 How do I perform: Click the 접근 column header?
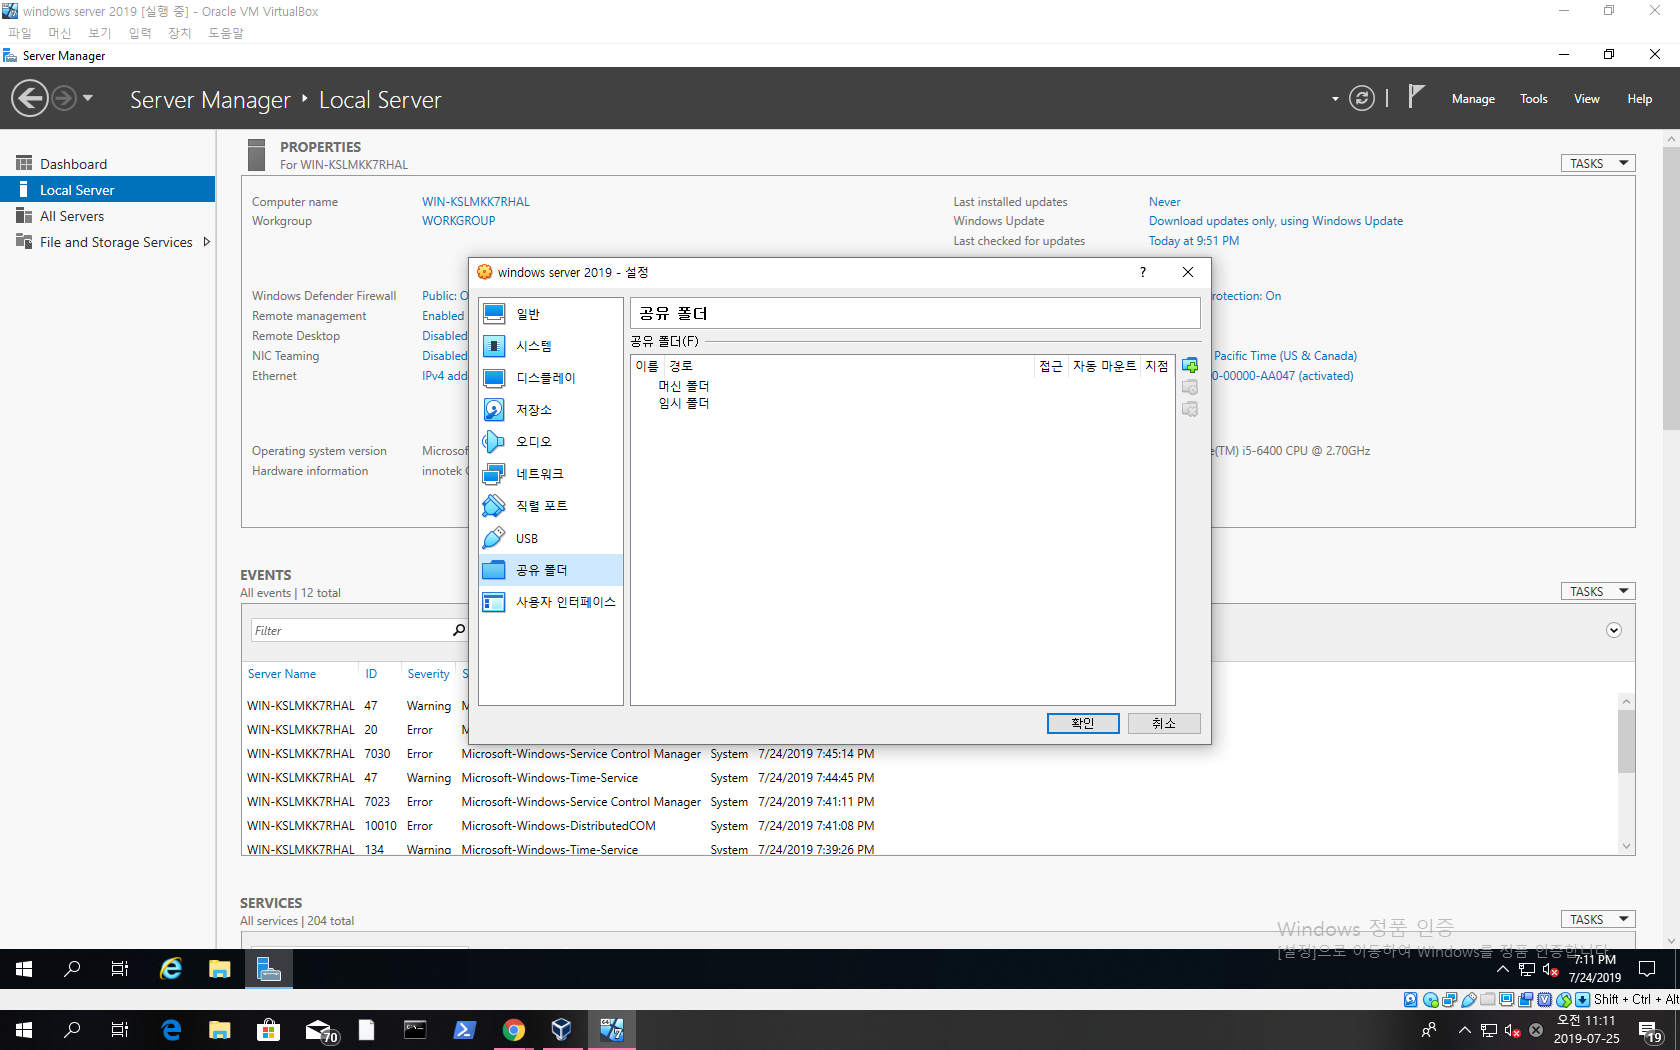point(1050,366)
